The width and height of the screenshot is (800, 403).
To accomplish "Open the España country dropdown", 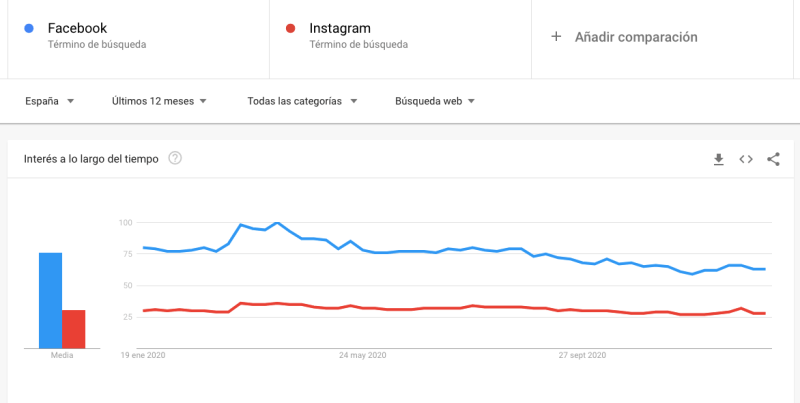I will click(50, 101).
